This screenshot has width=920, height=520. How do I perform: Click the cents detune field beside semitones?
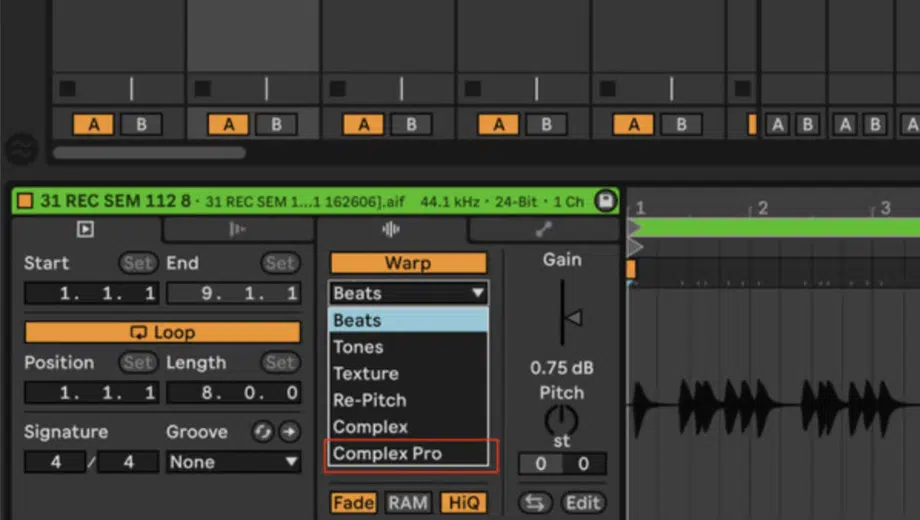click(x=584, y=464)
